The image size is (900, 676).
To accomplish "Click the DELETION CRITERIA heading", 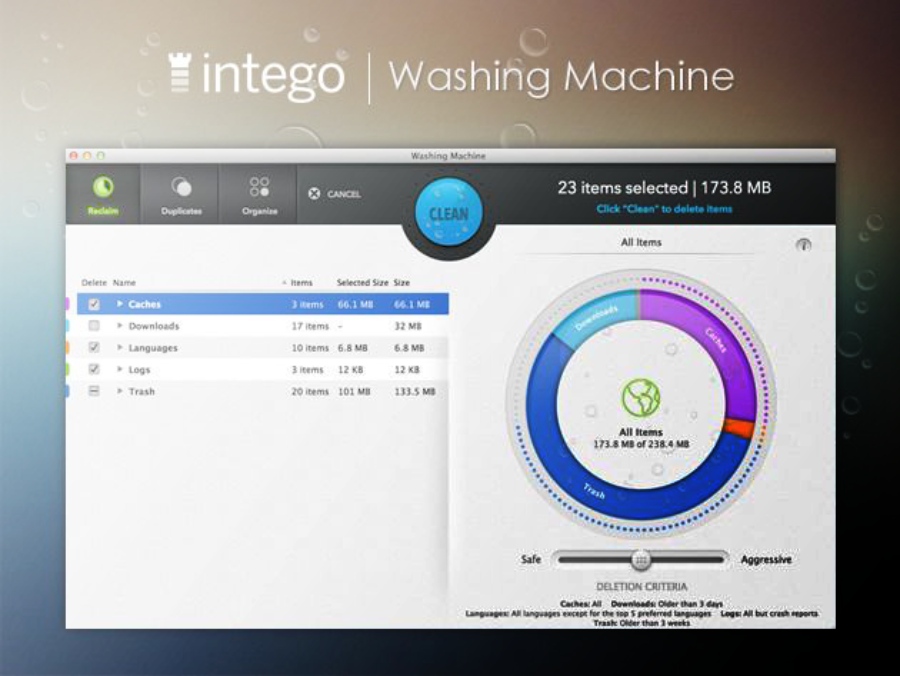I will click(x=642, y=586).
